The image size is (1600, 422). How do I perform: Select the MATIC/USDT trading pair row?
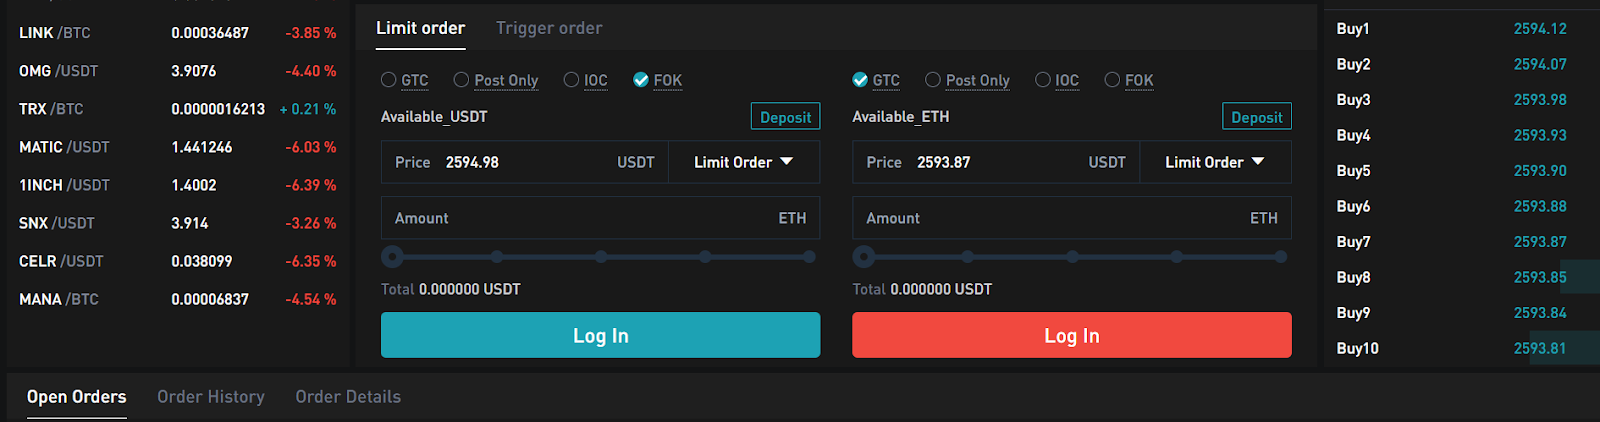177,147
